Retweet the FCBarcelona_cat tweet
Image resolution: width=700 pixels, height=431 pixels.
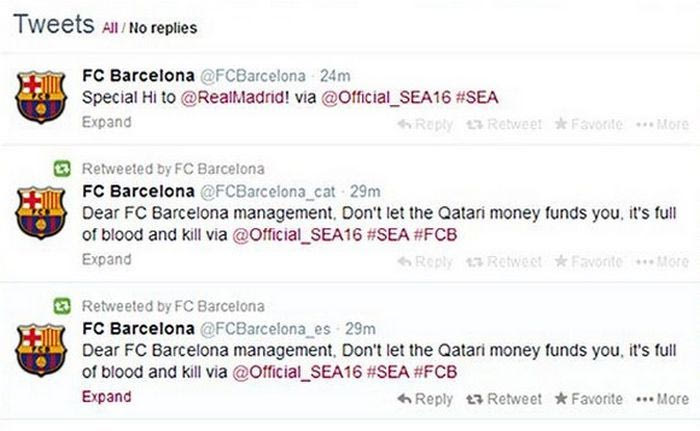(x=506, y=262)
